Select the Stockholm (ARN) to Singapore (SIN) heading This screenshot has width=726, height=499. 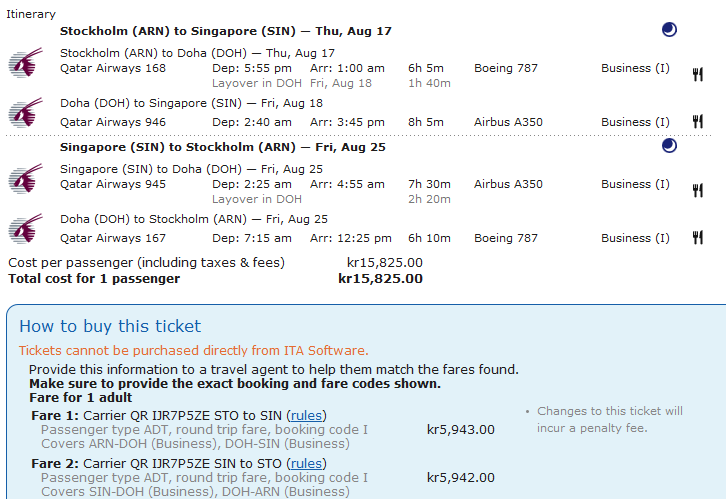click(x=226, y=31)
